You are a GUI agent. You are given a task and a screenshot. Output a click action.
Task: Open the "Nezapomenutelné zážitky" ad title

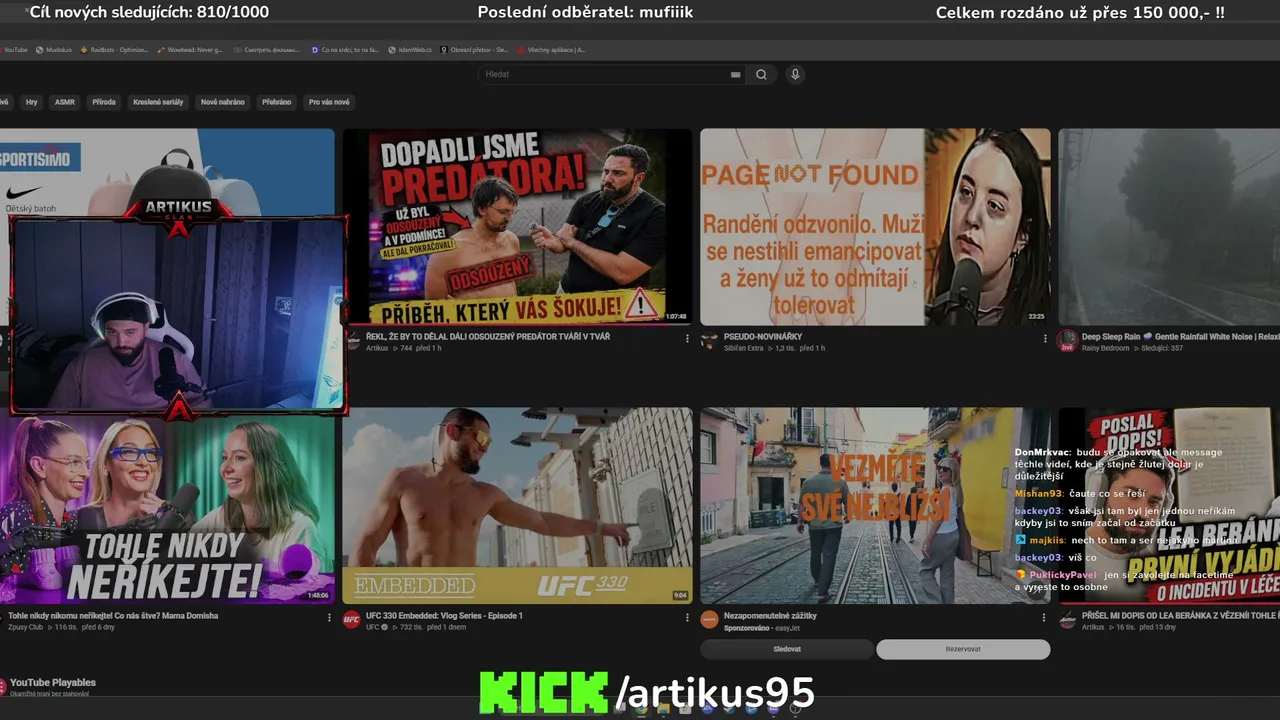coord(770,616)
